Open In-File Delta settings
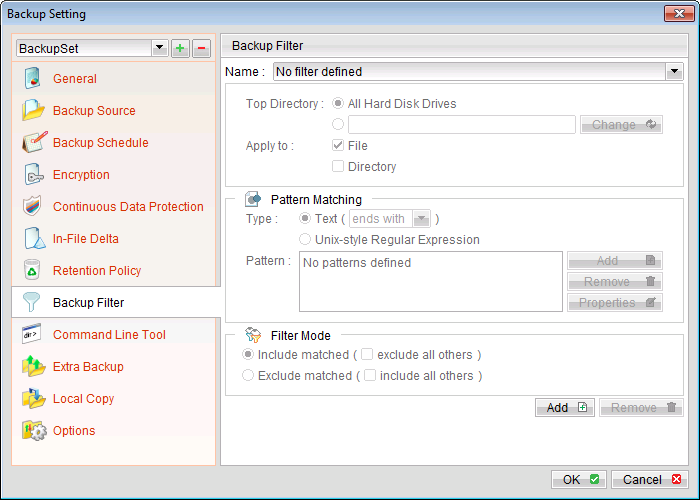This screenshot has height=500, width=700. click(x=86, y=239)
